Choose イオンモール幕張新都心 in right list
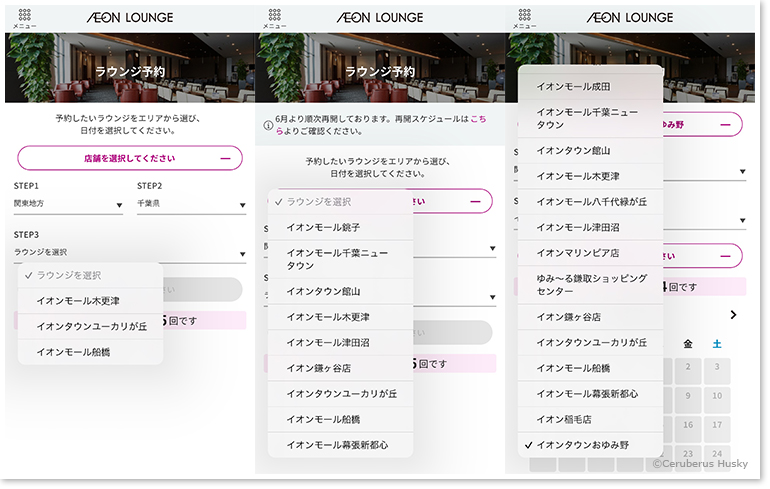The width and height of the screenshot is (770, 489). [x=590, y=394]
